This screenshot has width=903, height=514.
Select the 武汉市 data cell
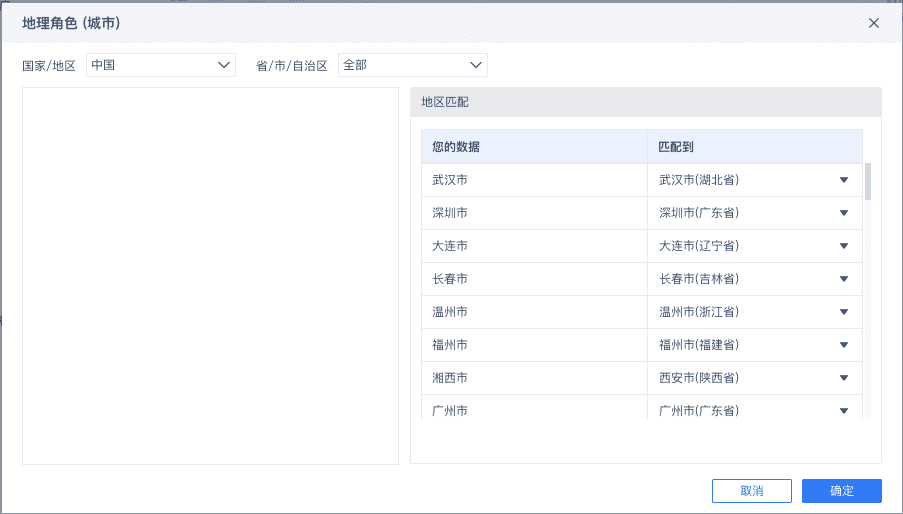tap(534, 180)
